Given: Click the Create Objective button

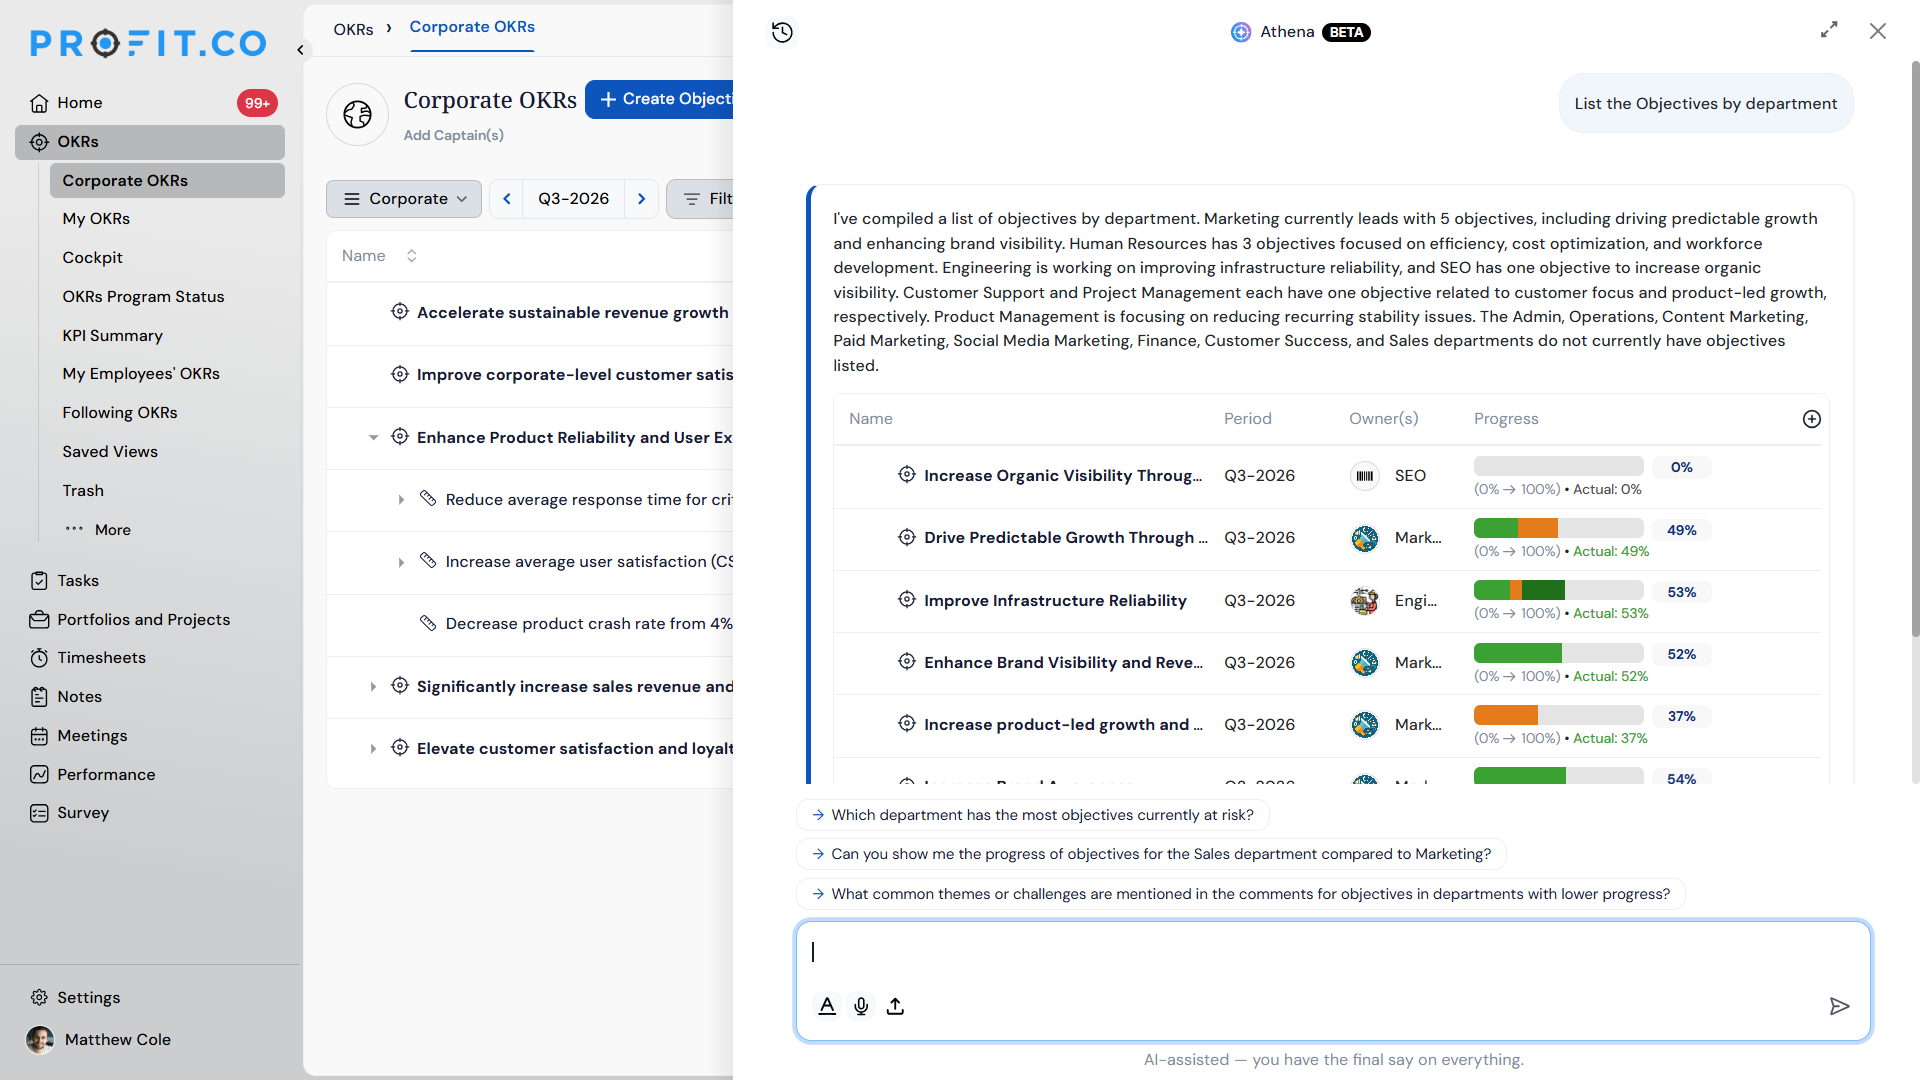Looking at the screenshot, I should [660, 99].
